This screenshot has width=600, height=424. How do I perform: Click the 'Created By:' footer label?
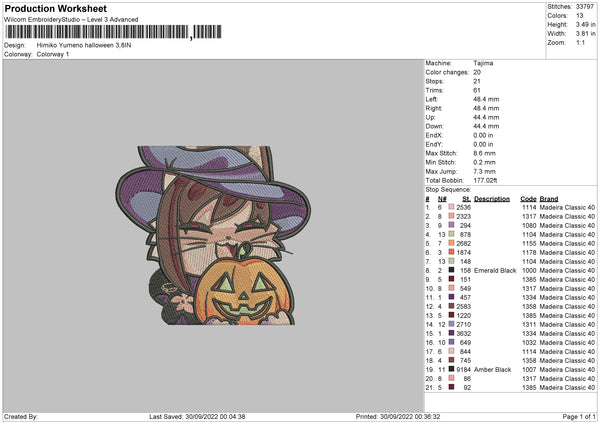tap(21, 416)
